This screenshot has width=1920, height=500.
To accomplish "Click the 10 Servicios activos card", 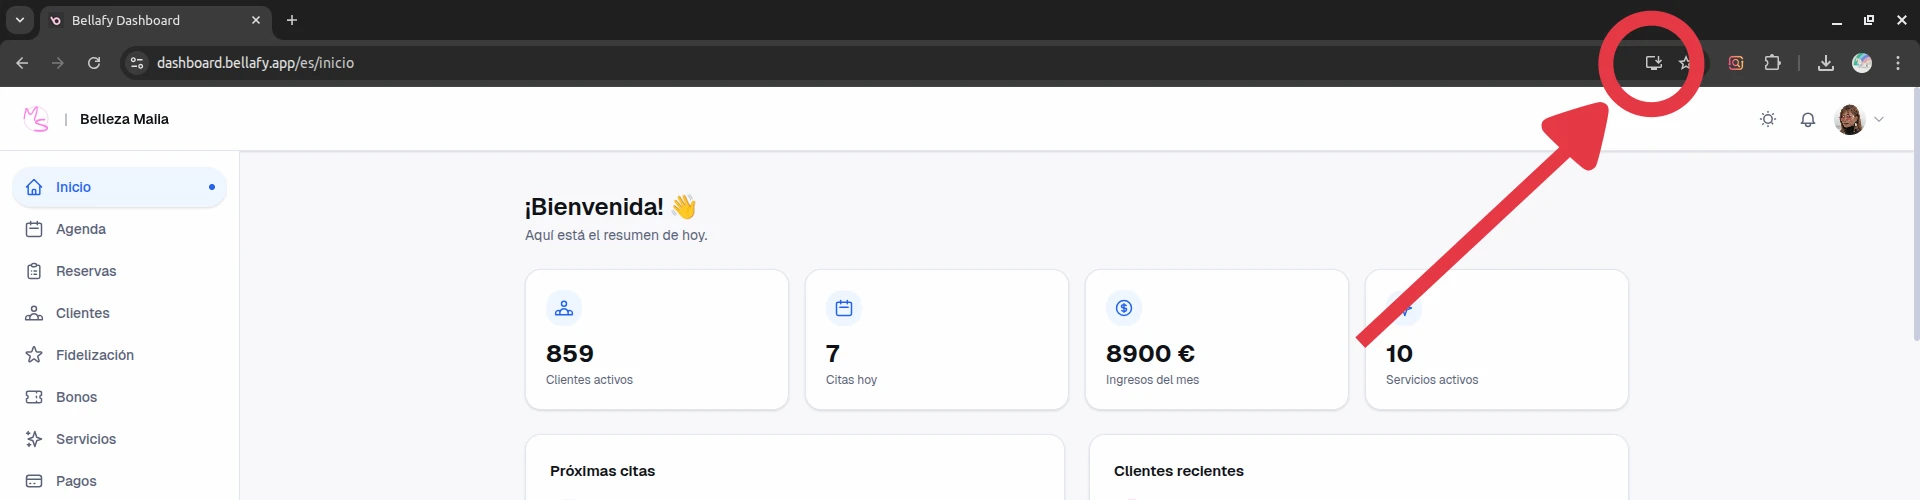I will click(x=1497, y=340).
